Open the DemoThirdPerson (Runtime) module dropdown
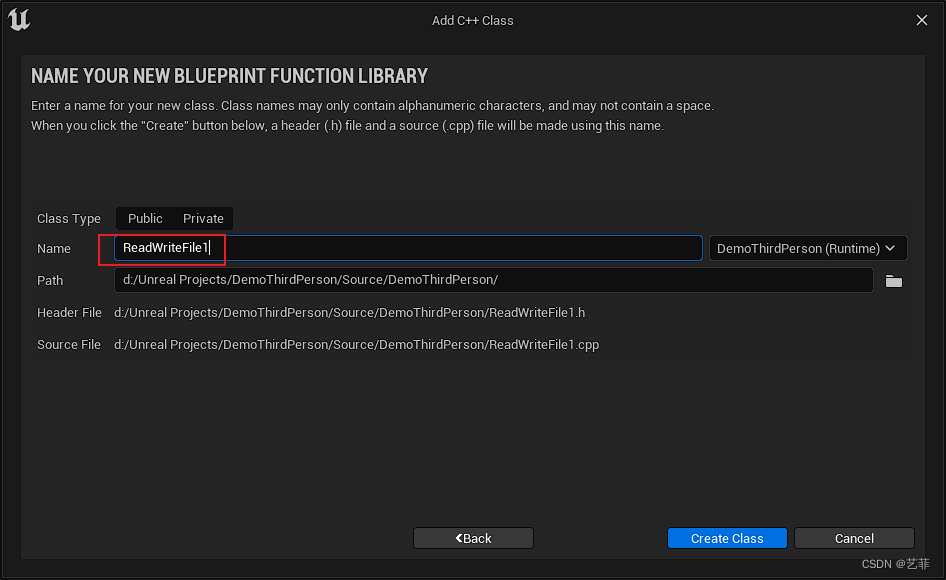946x580 pixels. 808,248
